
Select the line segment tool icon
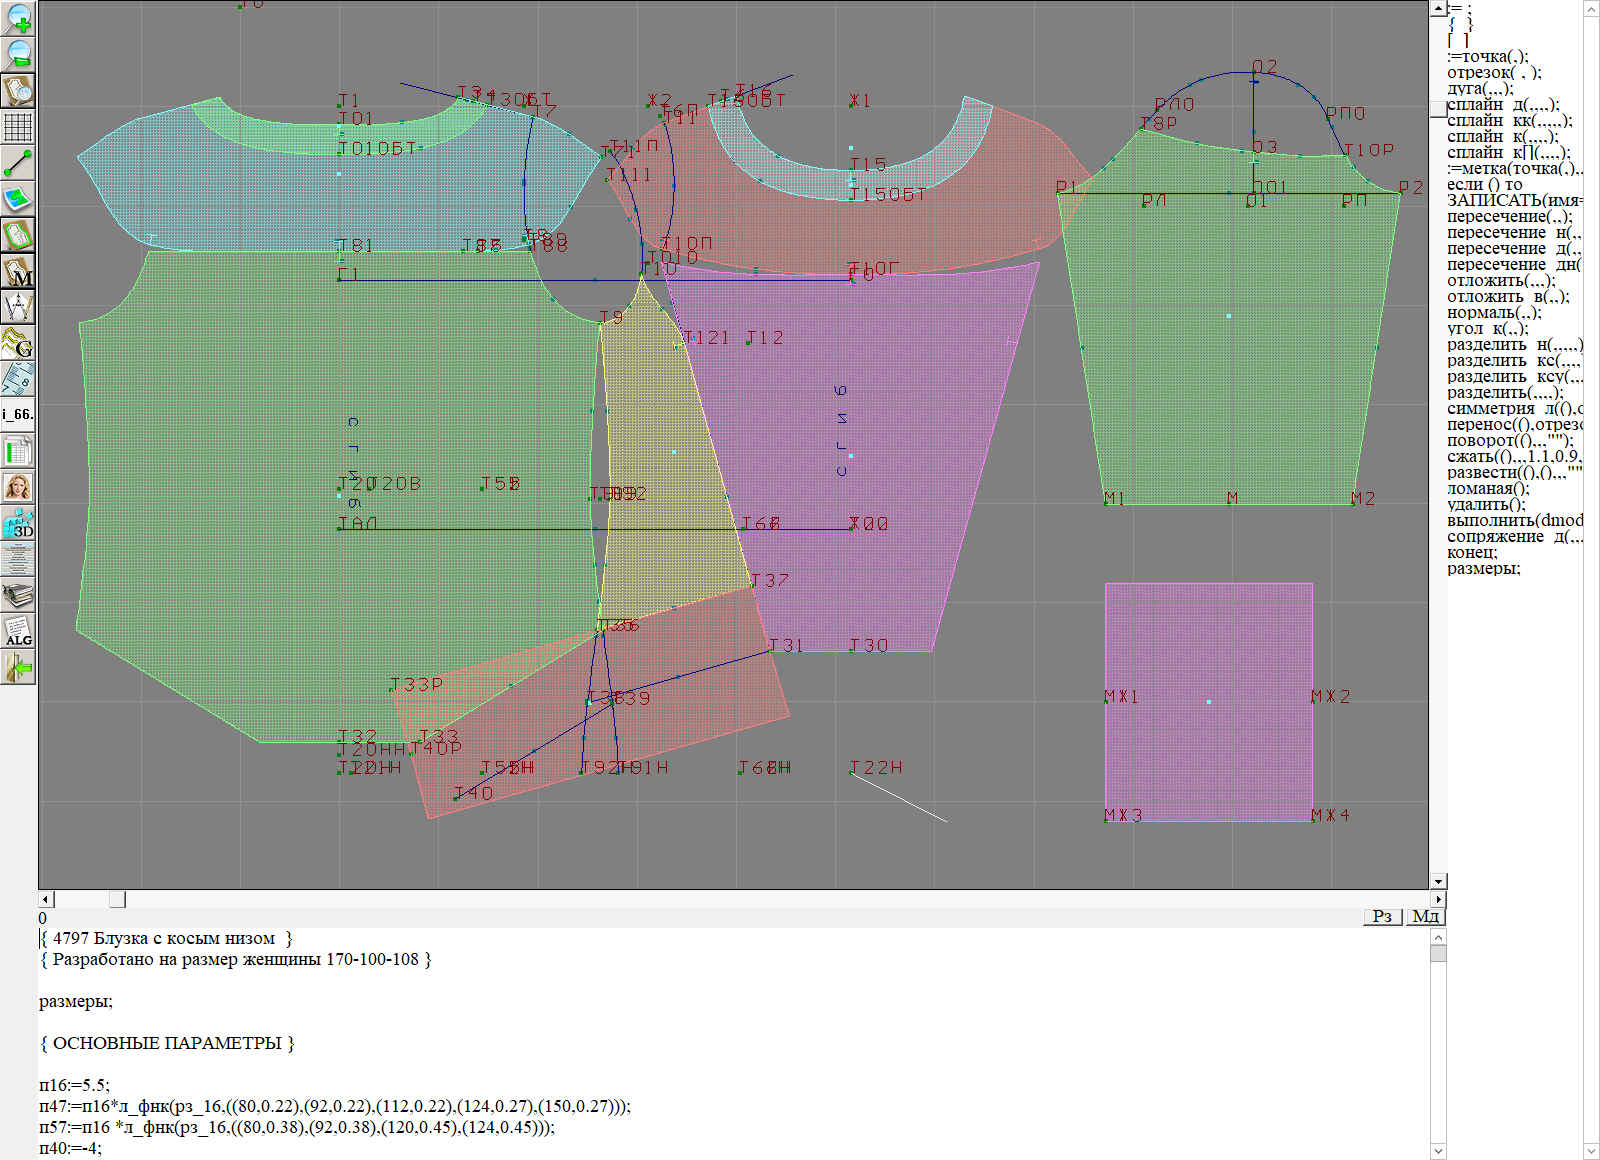(x=18, y=163)
